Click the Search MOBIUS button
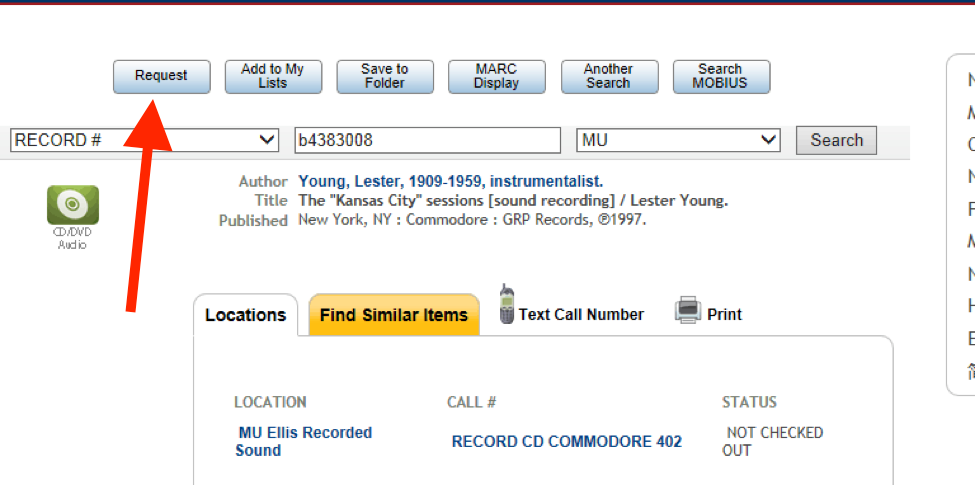The height and width of the screenshot is (485, 975). pos(720,76)
